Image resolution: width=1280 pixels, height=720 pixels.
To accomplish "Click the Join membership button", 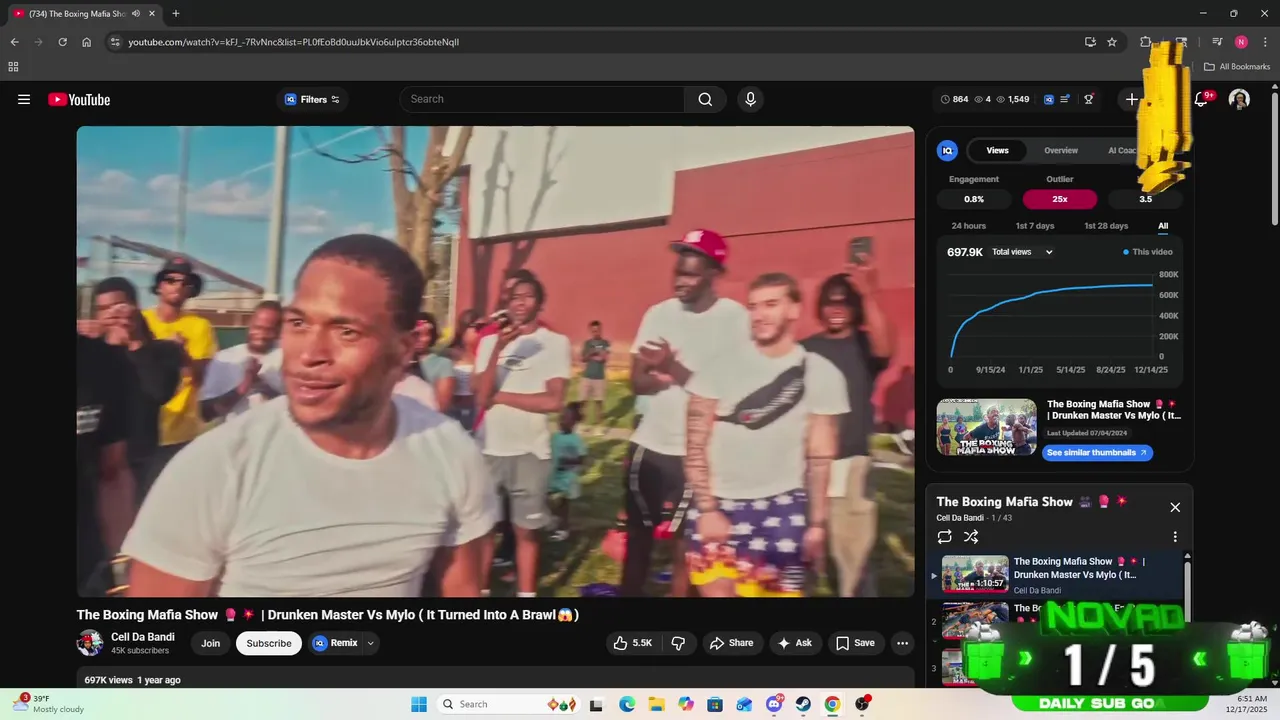I will click(x=210, y=643).
